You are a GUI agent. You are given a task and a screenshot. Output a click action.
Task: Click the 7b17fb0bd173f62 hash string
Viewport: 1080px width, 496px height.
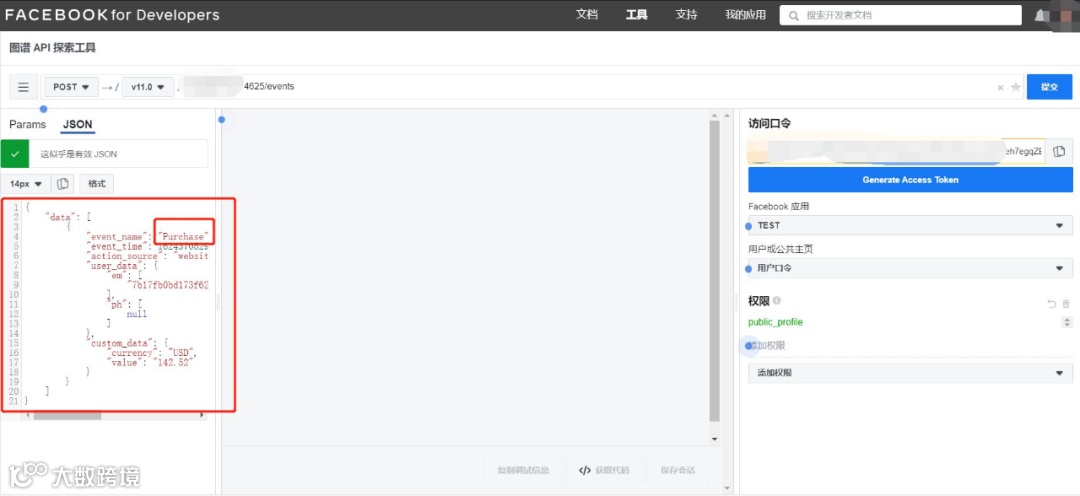tap(168, 285)
